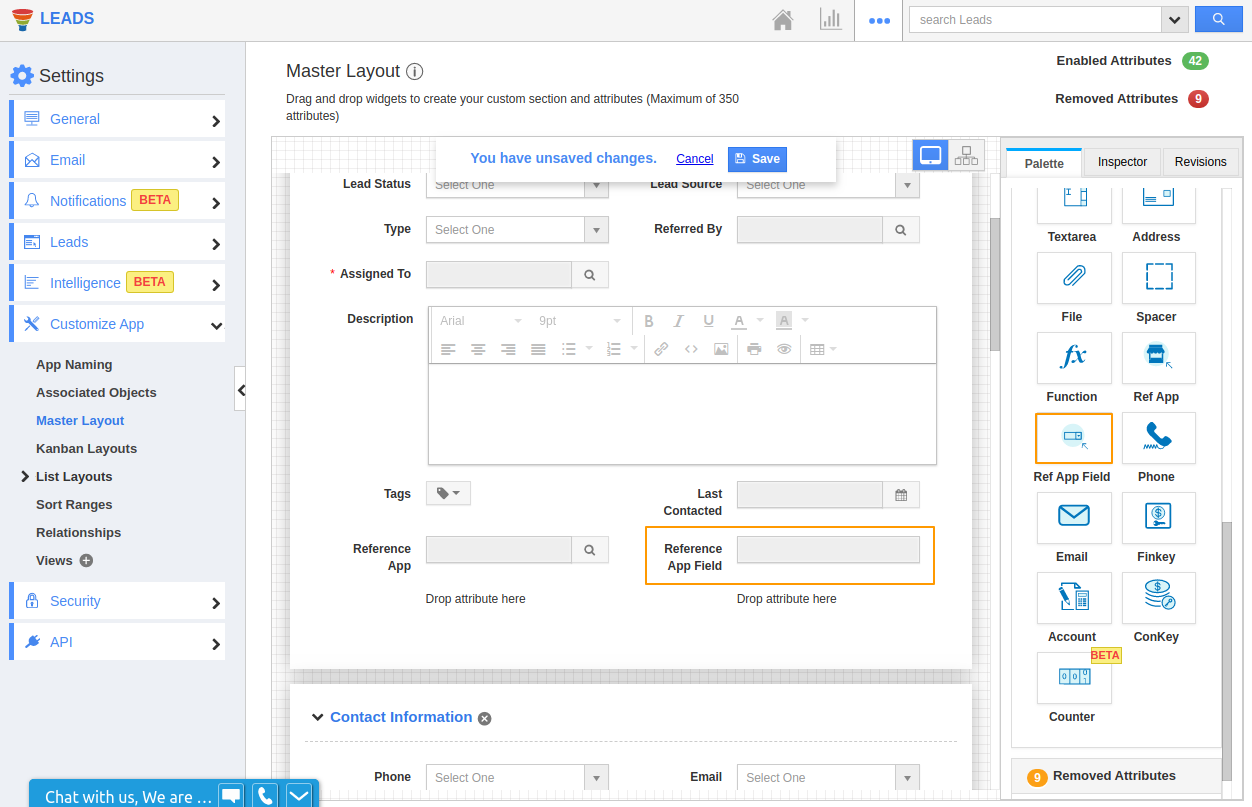Viewport: 1252px width, 807px height.
Task: Collapse the Contact Information section
Action: point(317,717)
